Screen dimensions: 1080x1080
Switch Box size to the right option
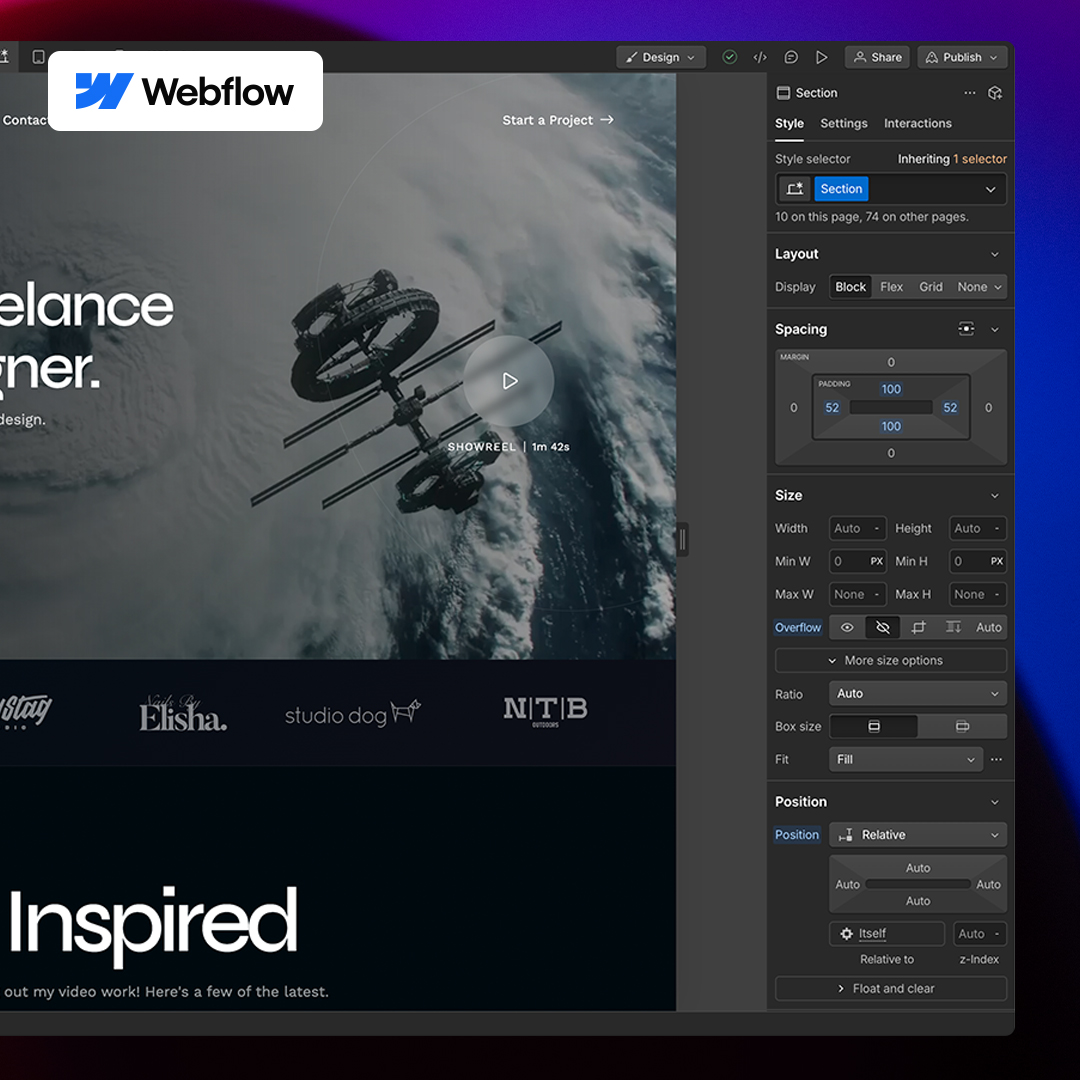click(962, 726)
